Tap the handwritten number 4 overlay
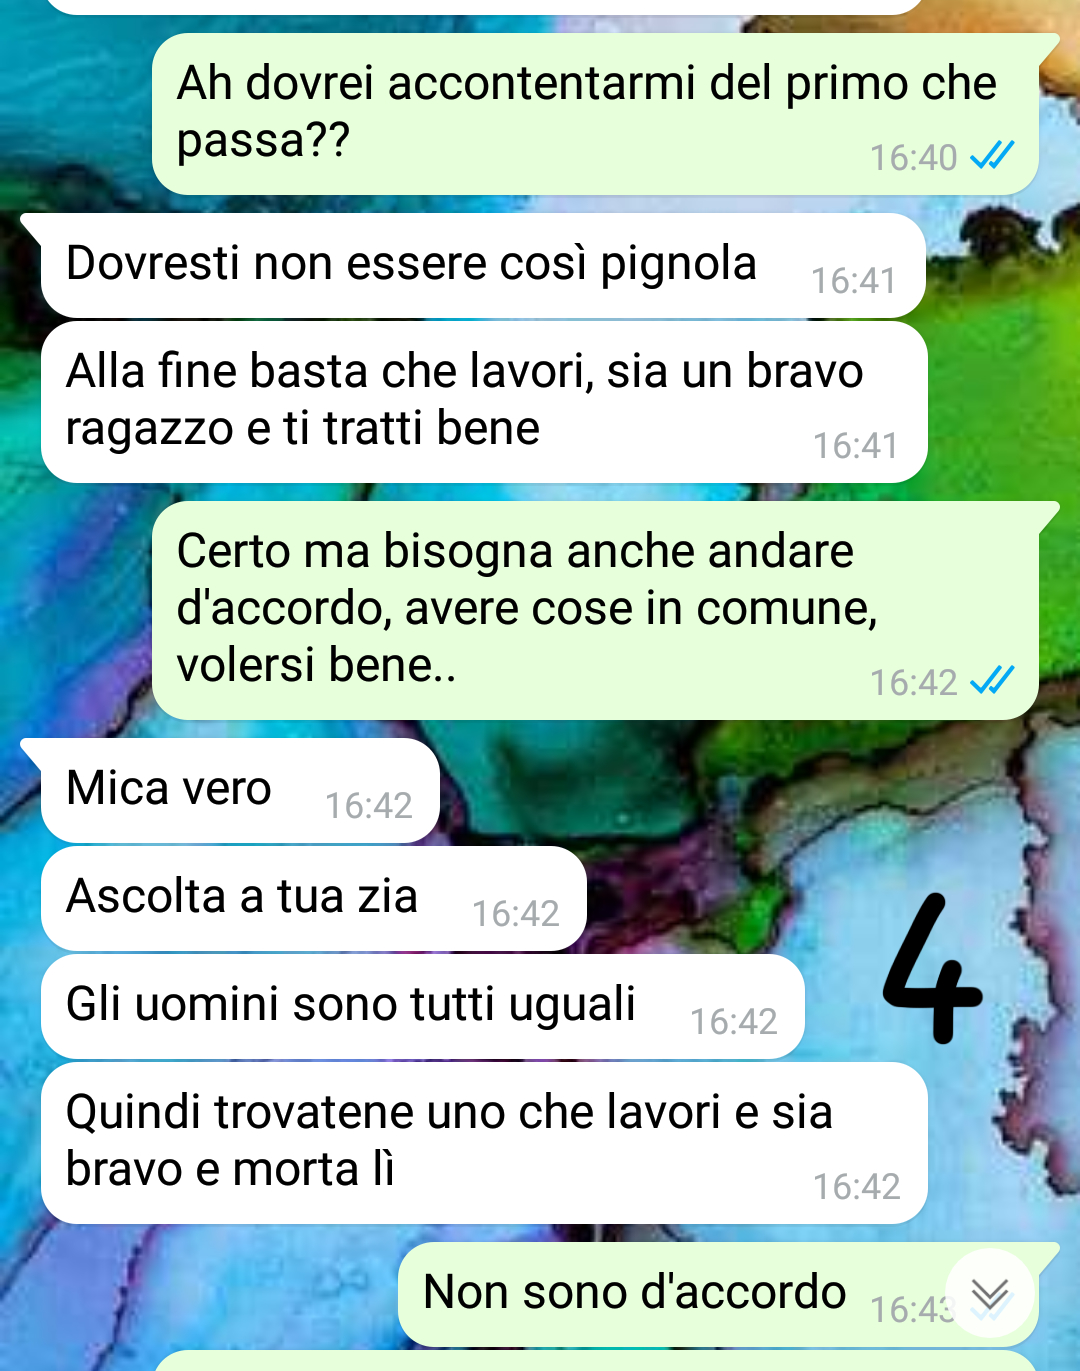 pyautogui.click(x=932, y=968)
